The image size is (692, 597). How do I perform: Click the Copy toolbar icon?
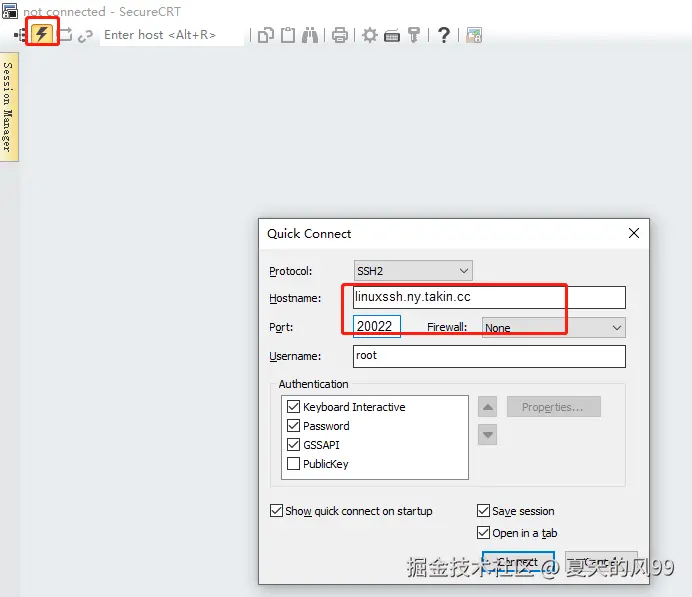(x=266, y=35)
